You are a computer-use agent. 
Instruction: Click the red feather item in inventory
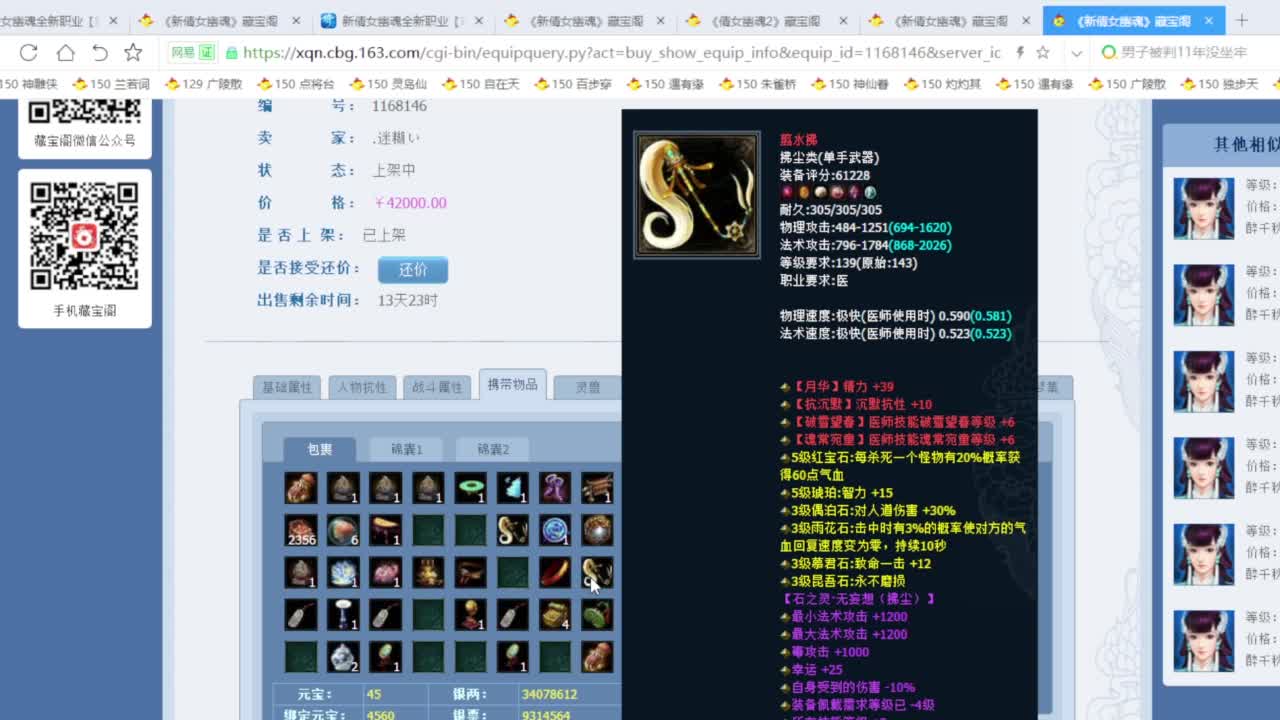point(555,572)
